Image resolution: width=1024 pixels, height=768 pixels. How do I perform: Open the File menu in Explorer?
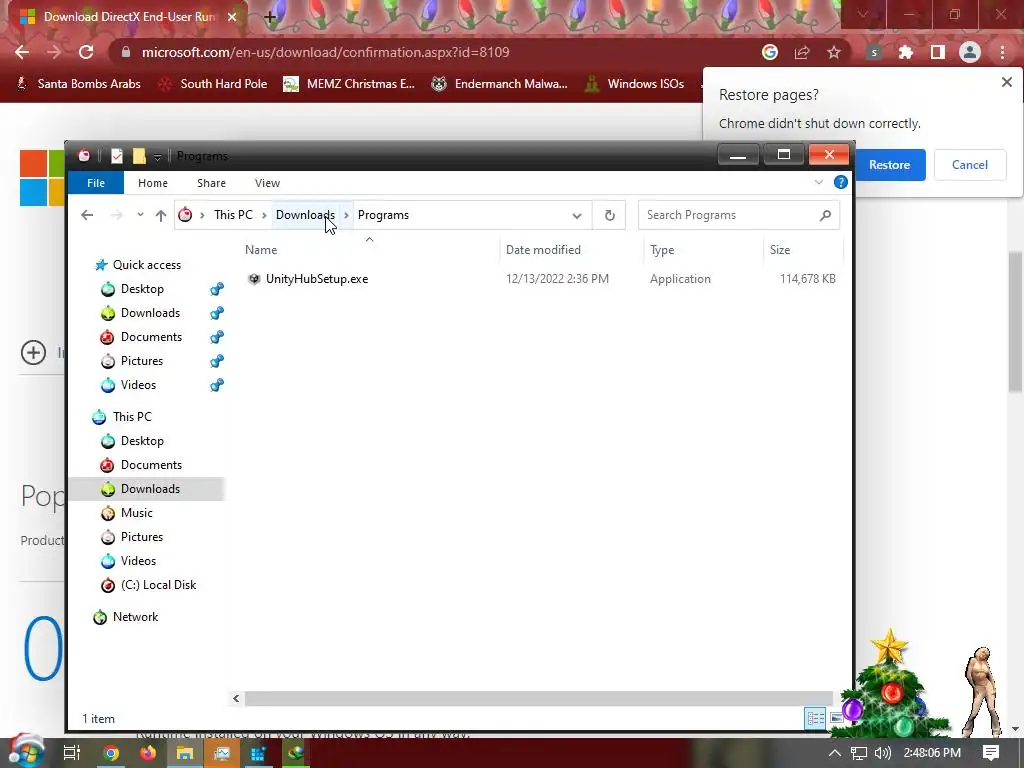[96, 183]
